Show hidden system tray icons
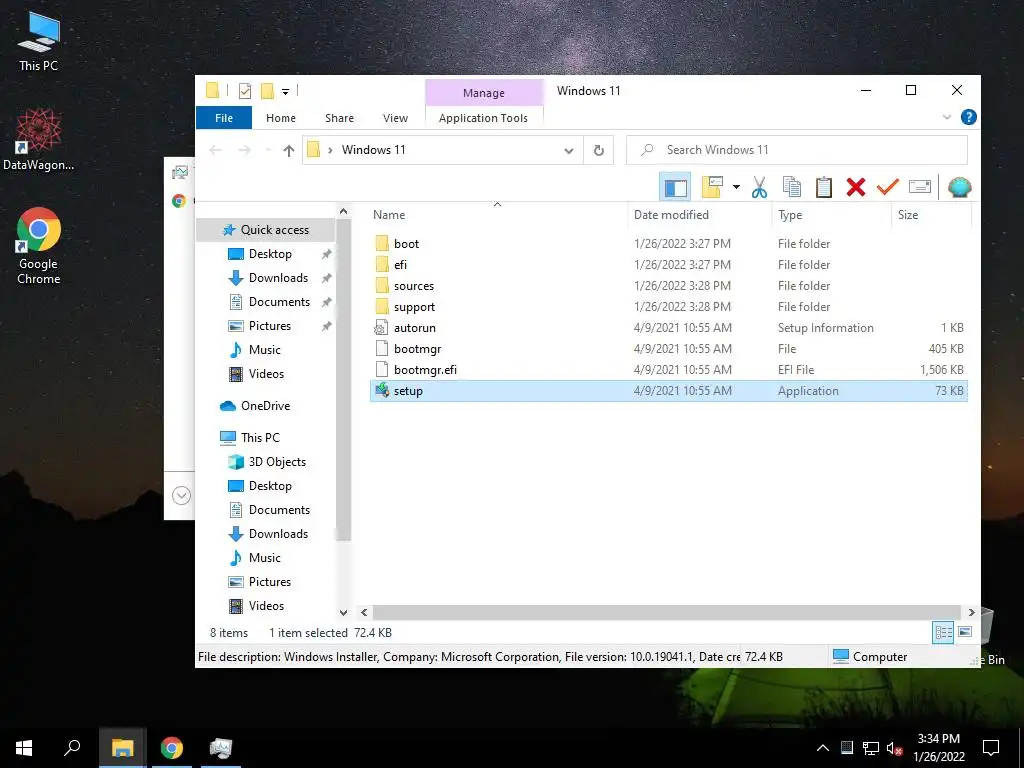The image size is (1024, 768). click(x=823, y=748)
